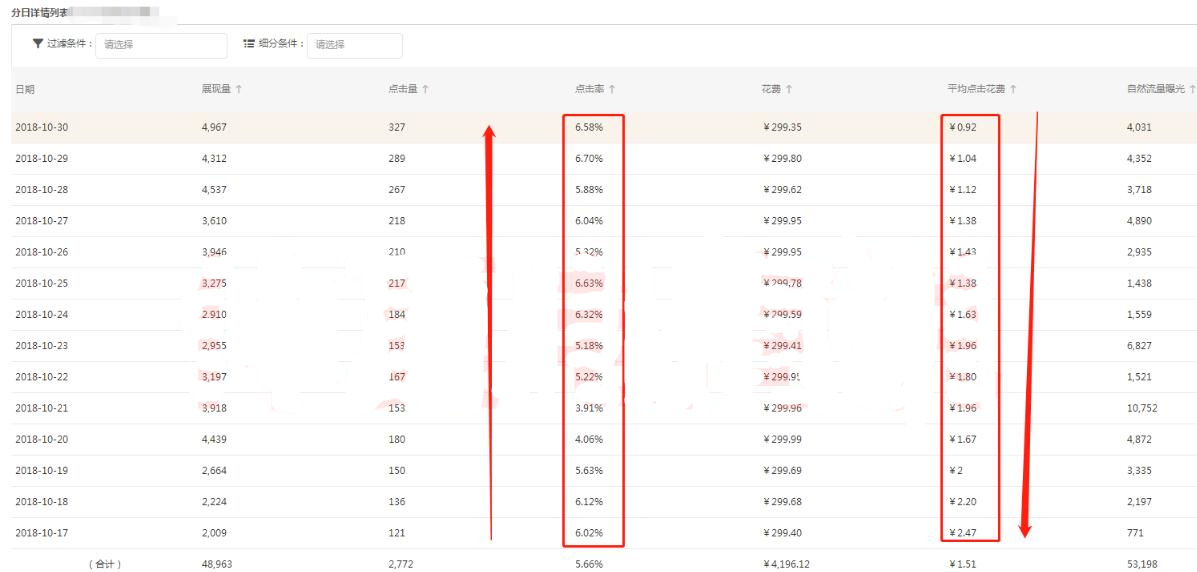Sort by 花费 arrow icon
Viewport: 1197px width, 572px height.
pyautogui.click(x=789, y=89)
